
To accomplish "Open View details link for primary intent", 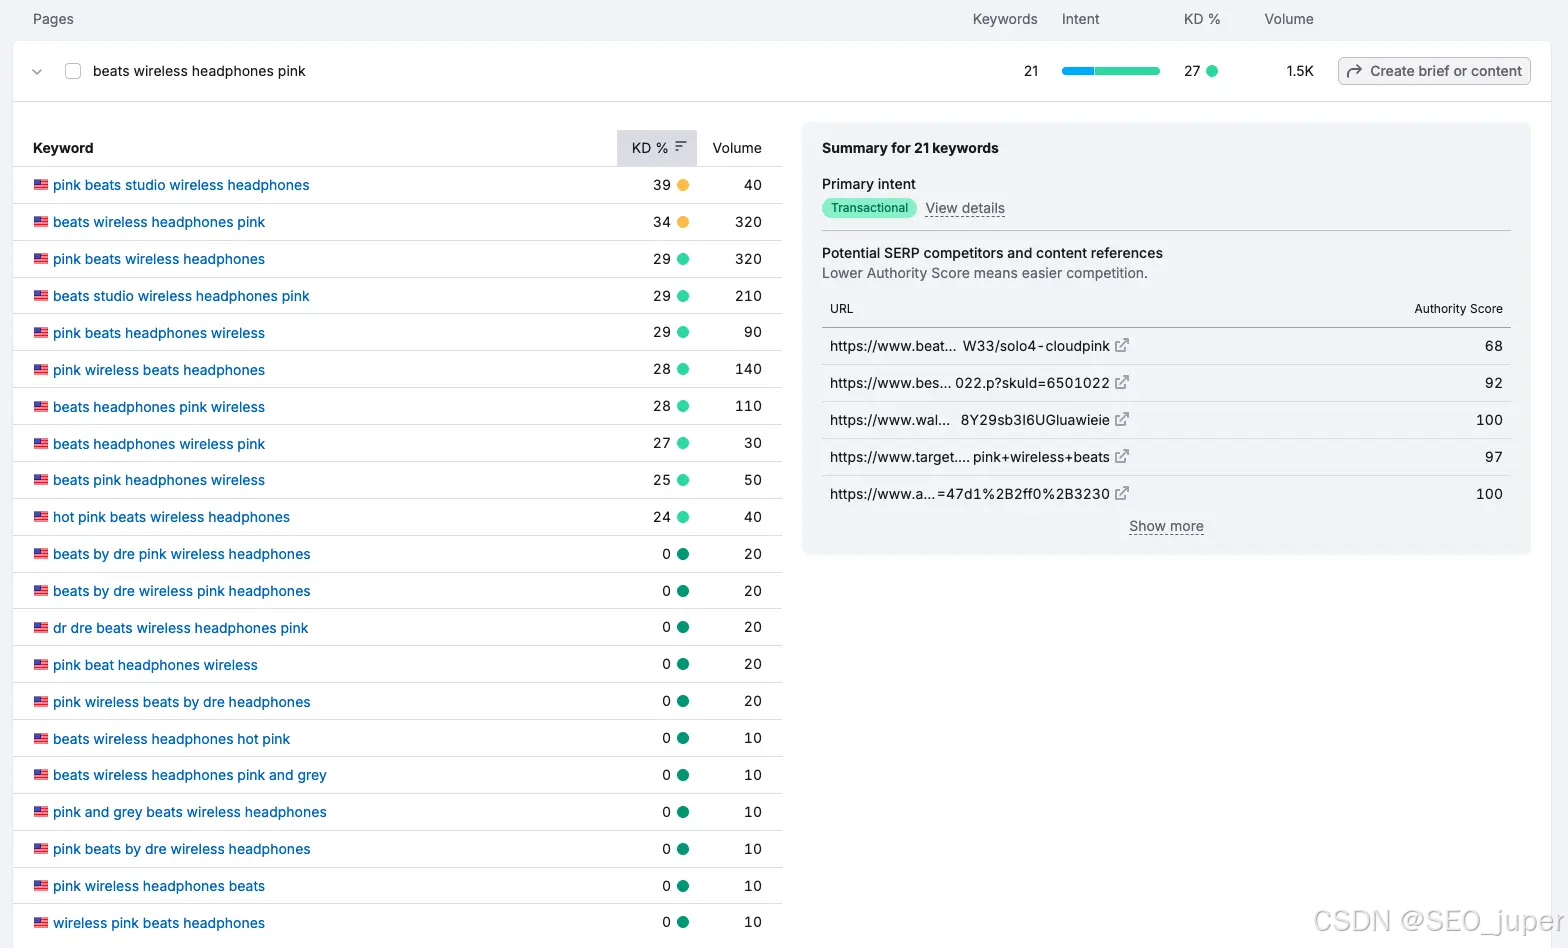I will click(965, 208).
